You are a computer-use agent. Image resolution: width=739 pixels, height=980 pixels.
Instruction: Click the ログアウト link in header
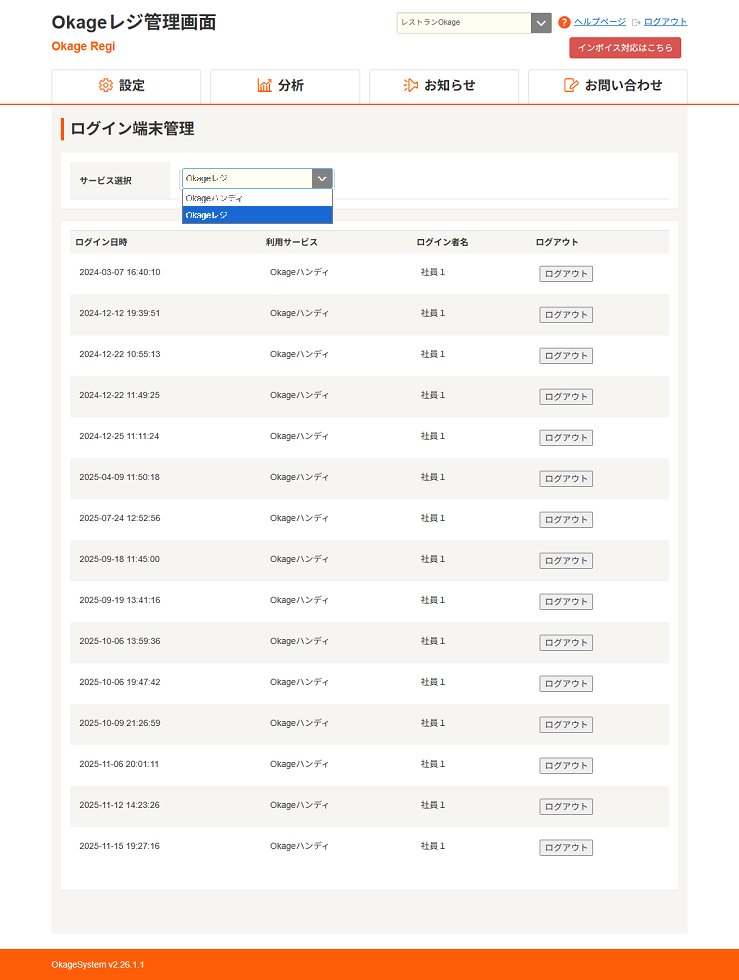tap(665, 22)
